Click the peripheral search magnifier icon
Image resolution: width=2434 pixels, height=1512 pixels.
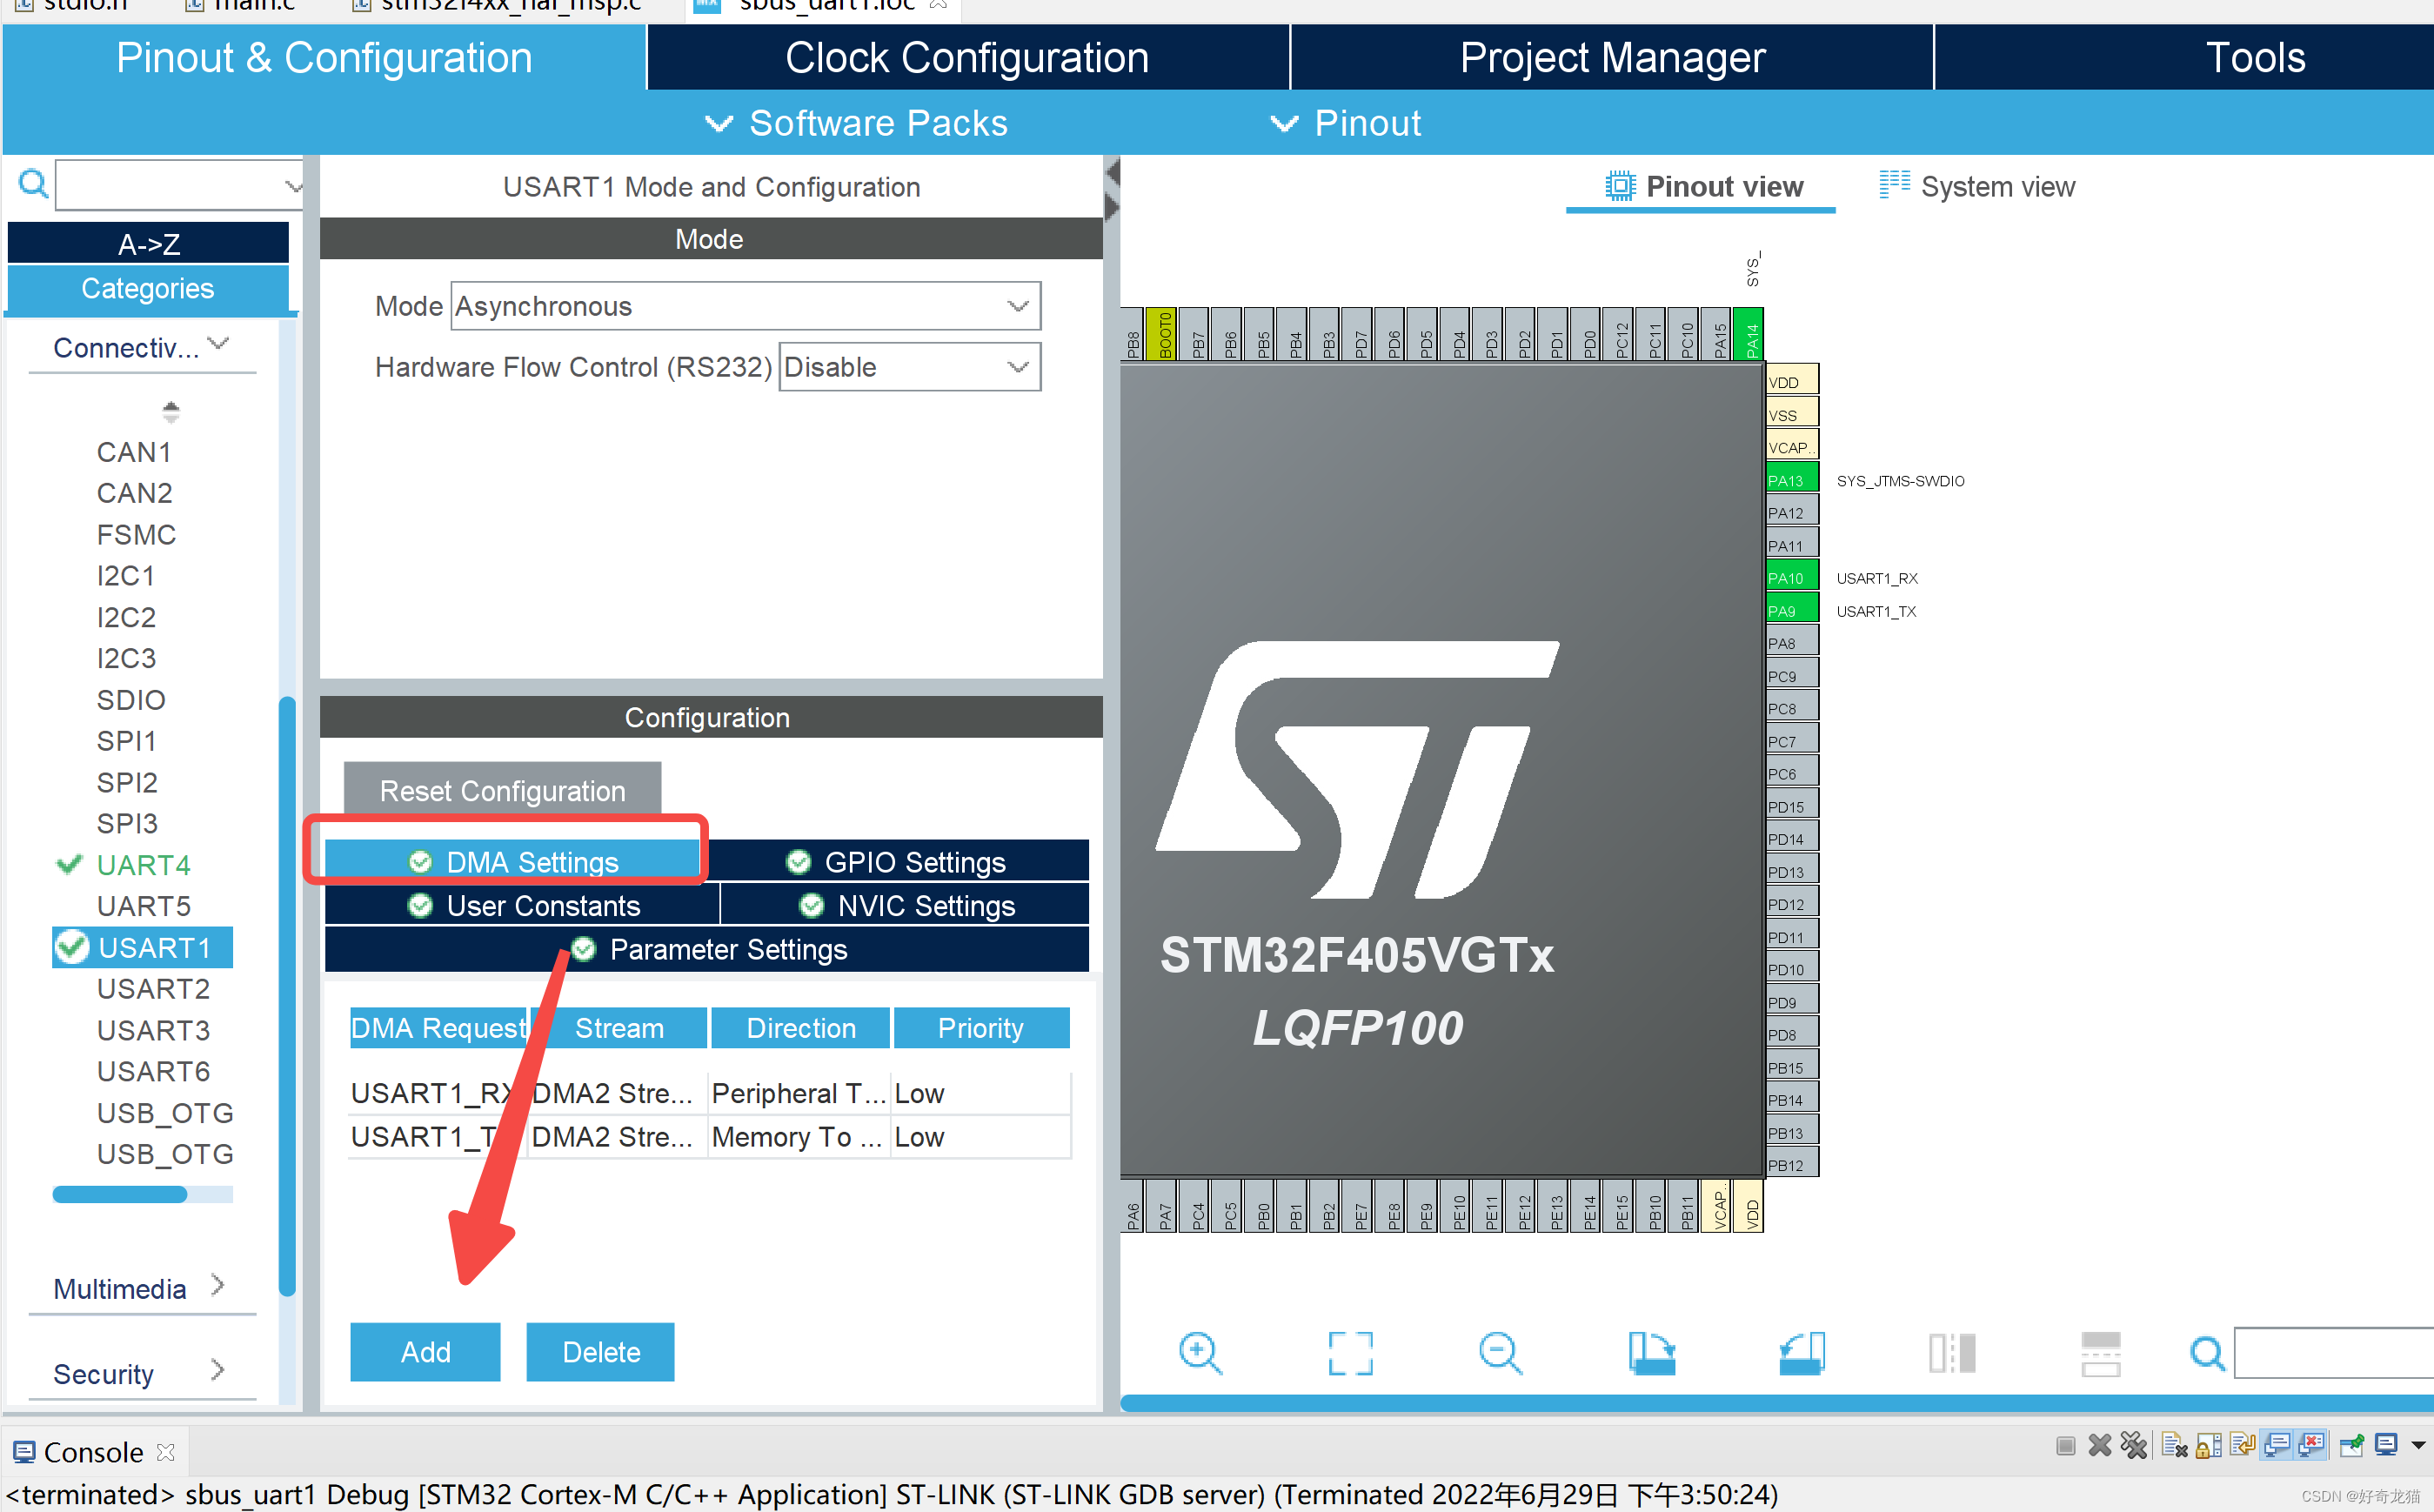tap(33, 184)
